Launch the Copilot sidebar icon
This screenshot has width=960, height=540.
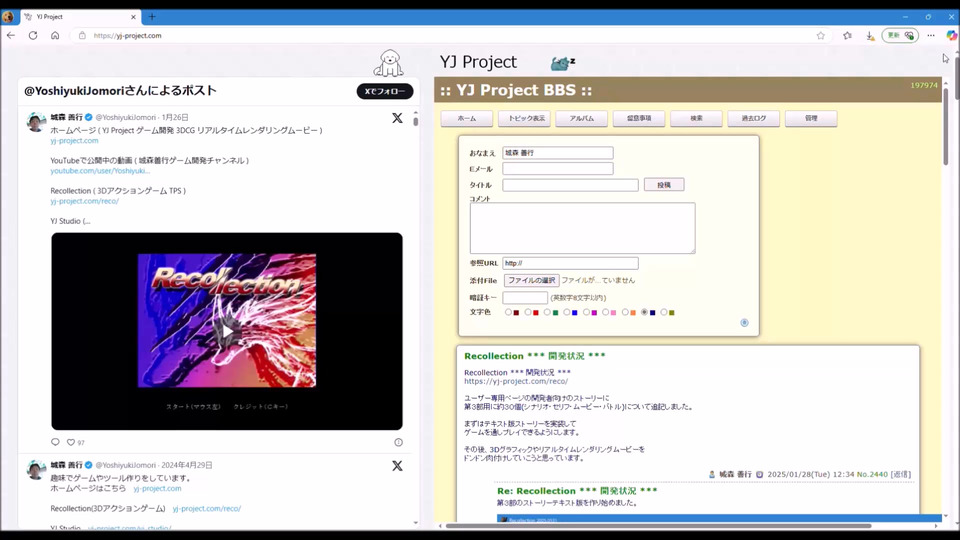pyautogui.click(x=951, y=36)
